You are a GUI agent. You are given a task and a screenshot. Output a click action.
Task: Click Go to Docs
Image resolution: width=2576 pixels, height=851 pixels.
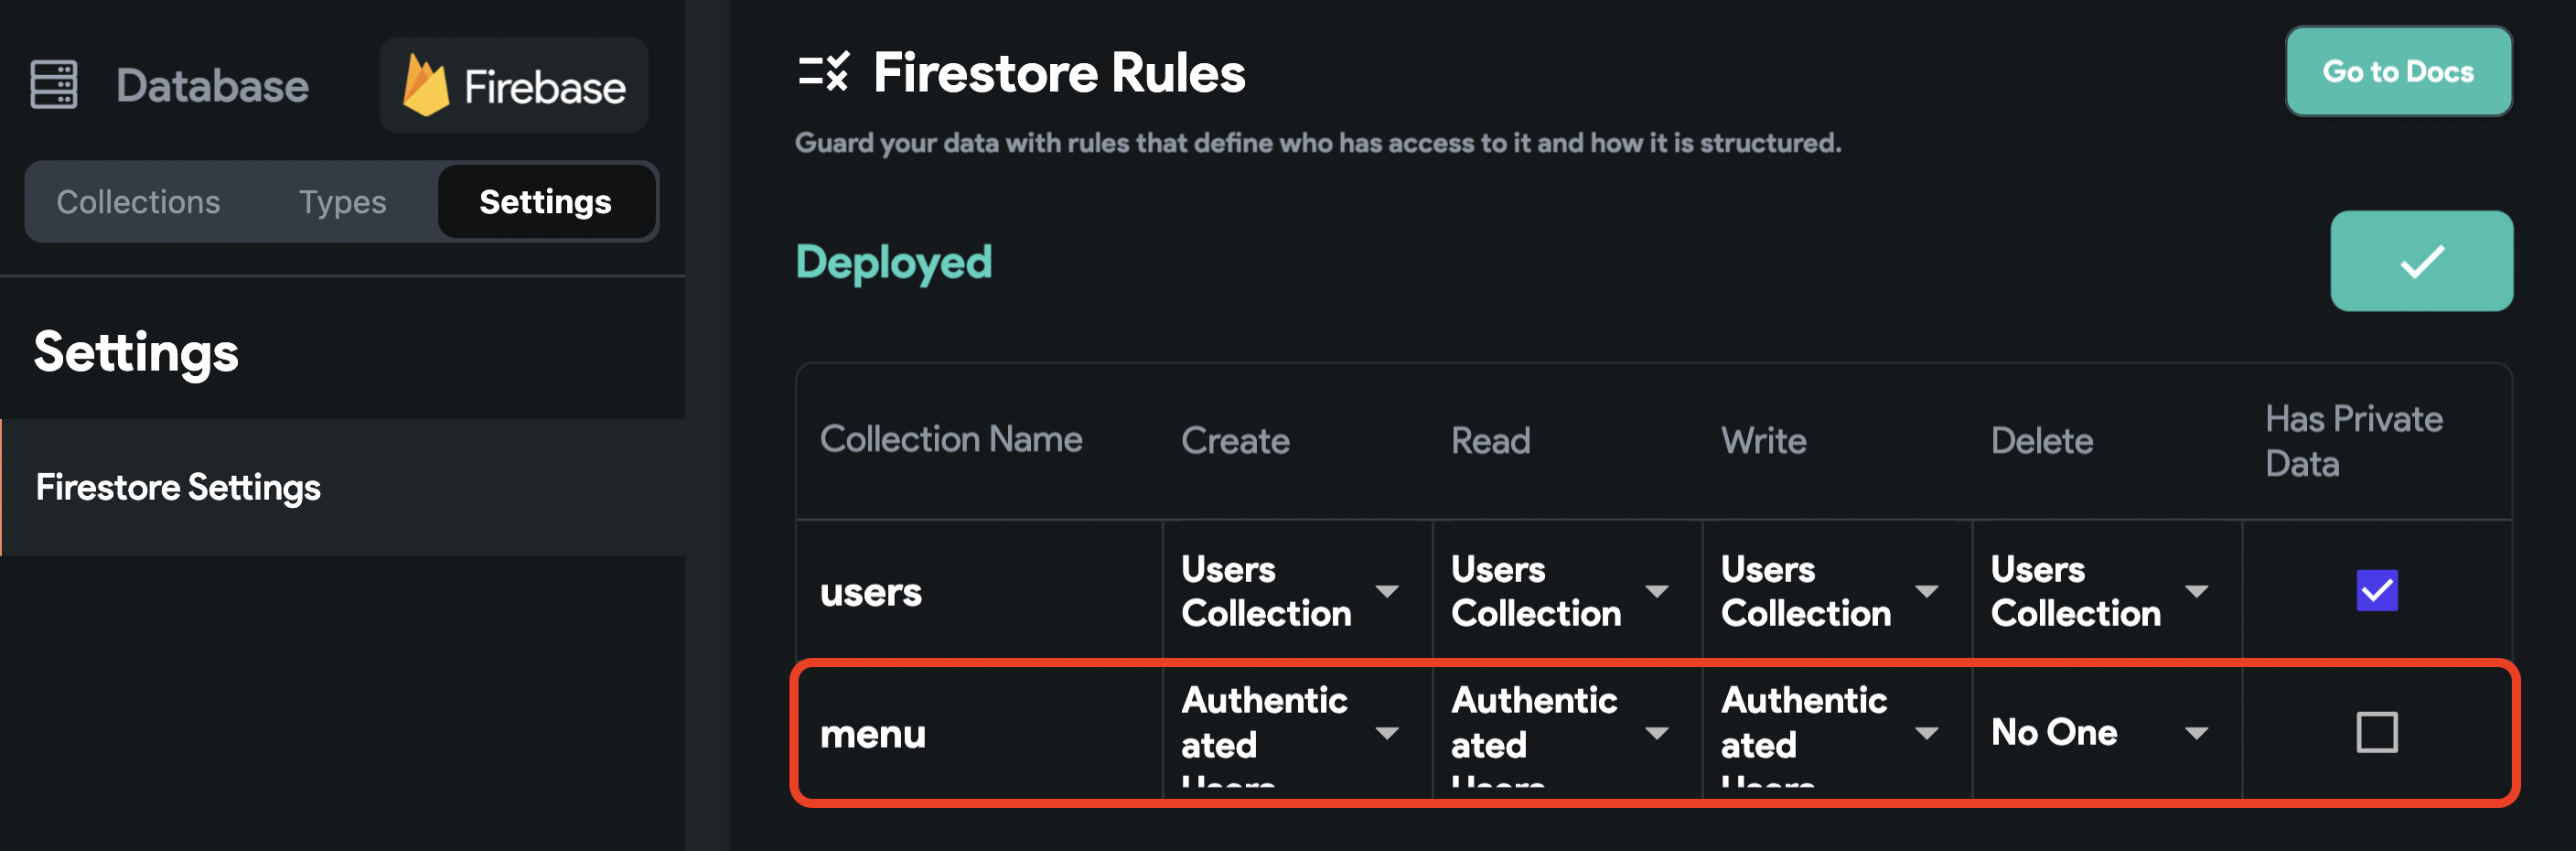[x=2398, y=71]
